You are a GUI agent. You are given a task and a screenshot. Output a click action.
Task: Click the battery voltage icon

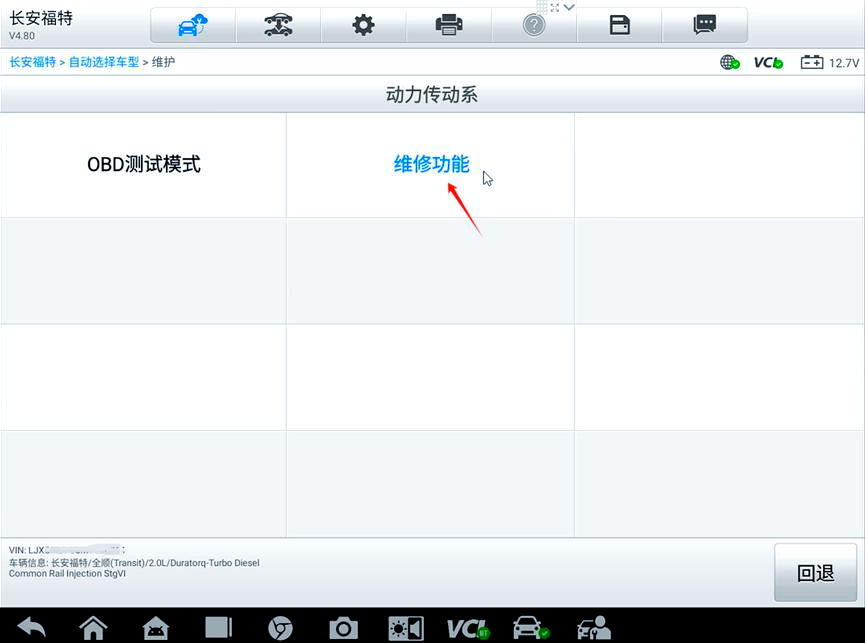coord(811,62)
